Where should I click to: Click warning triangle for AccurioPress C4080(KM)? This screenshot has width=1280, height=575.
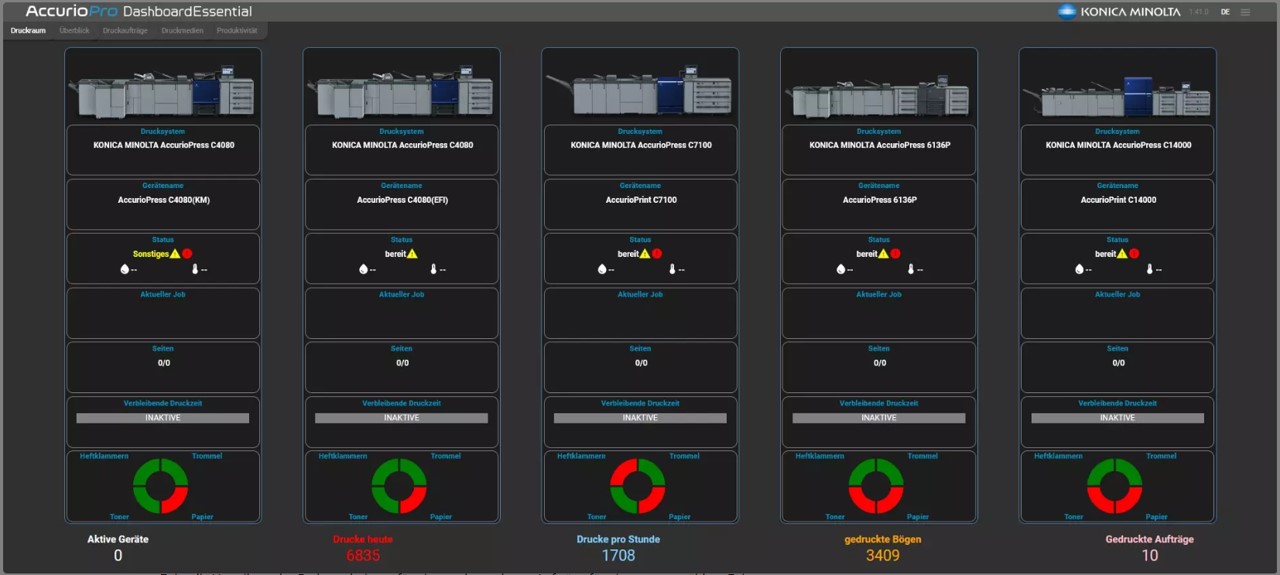click(x=174, y=254)
